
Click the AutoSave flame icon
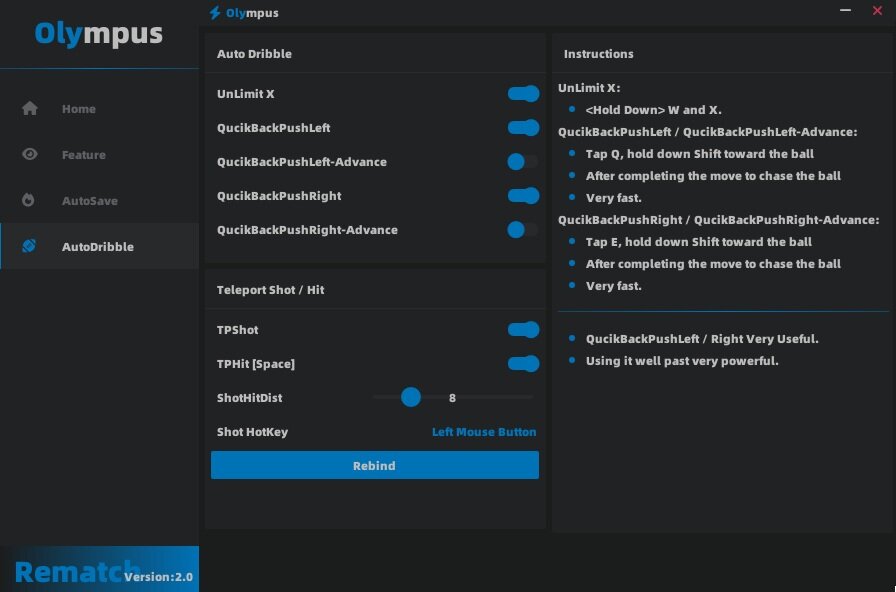(28, 200)
